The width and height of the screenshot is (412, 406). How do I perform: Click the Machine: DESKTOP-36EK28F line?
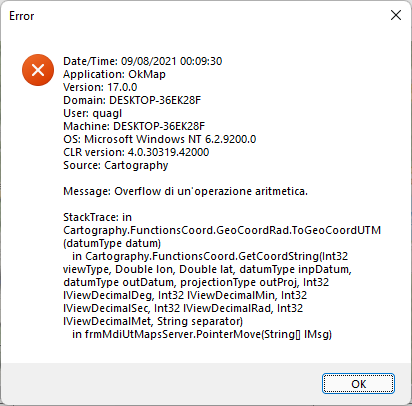(x=134, y=126)
